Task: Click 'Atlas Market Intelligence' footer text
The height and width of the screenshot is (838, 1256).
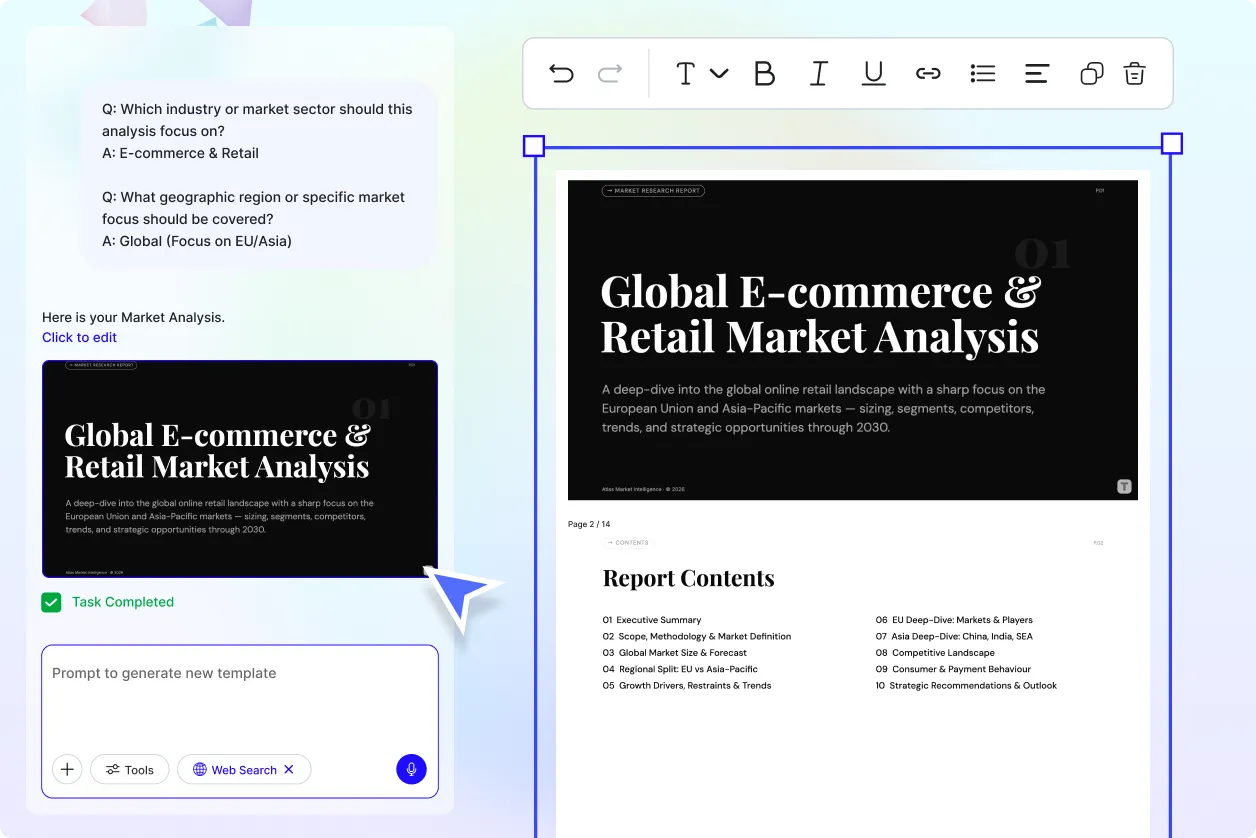Action: click(643, 489)
